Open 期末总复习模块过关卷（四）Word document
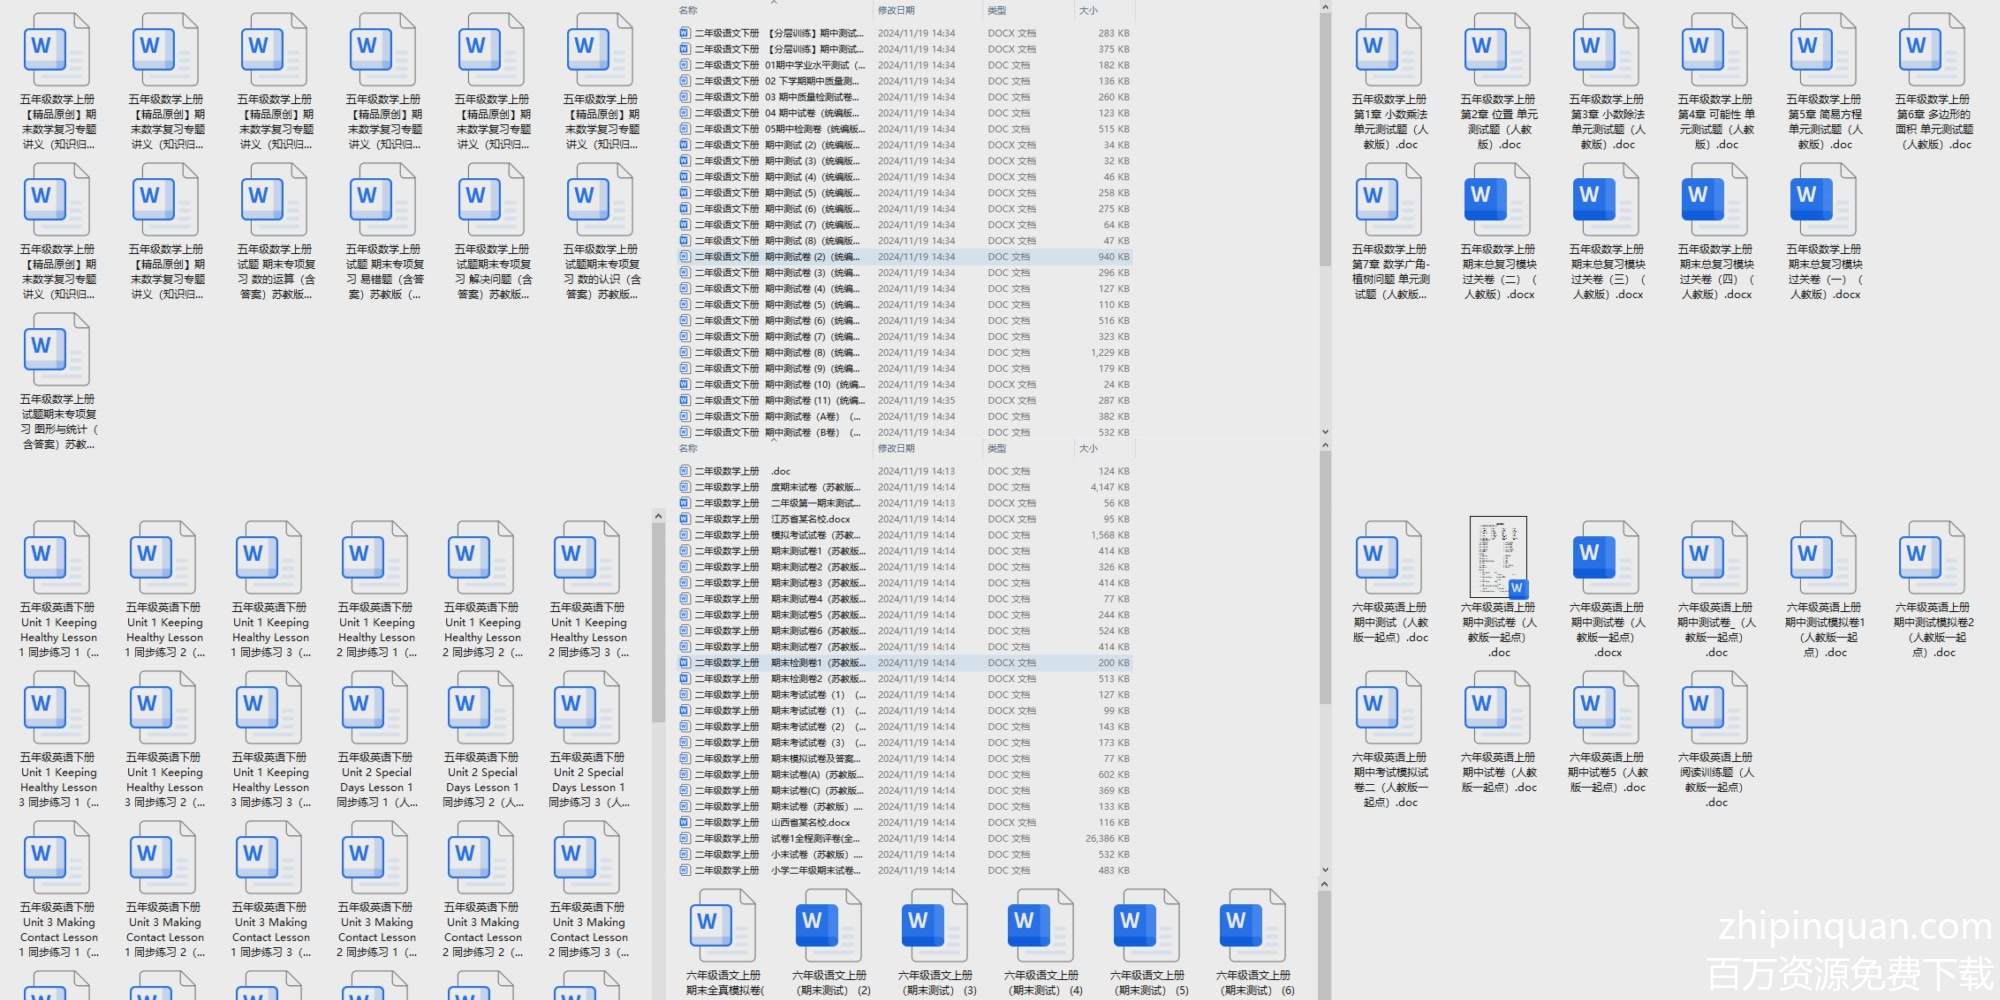Viewport: 2000px width, 1000px height. (1715, 202)
